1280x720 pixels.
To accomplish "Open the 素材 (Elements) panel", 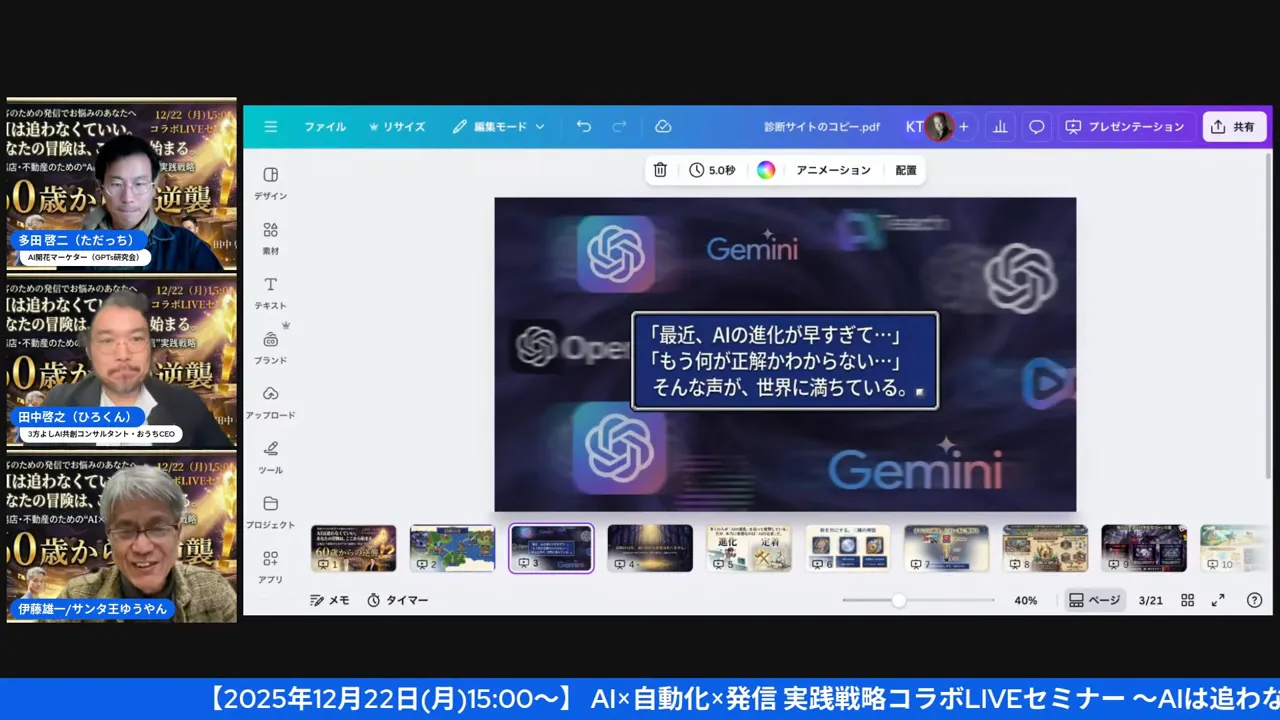I will (x=269, y=238).
